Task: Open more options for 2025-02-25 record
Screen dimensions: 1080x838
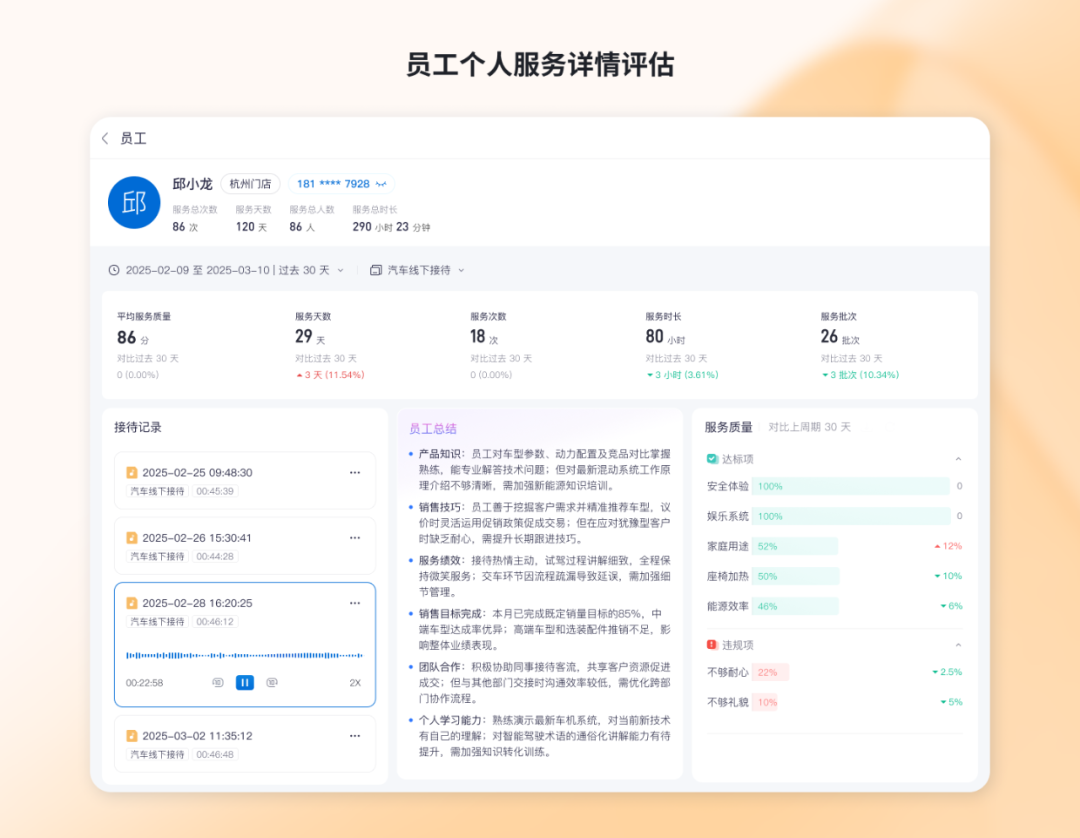Action: point(355,472)
